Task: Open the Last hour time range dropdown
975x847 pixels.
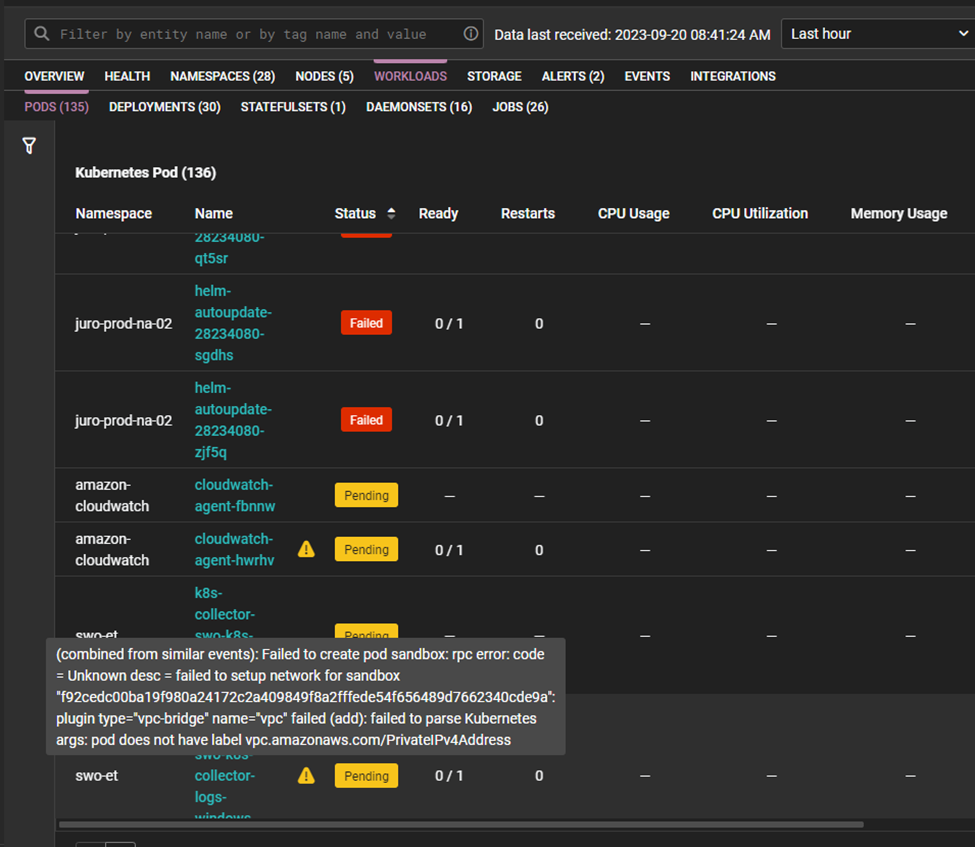Action: (877, 34)
